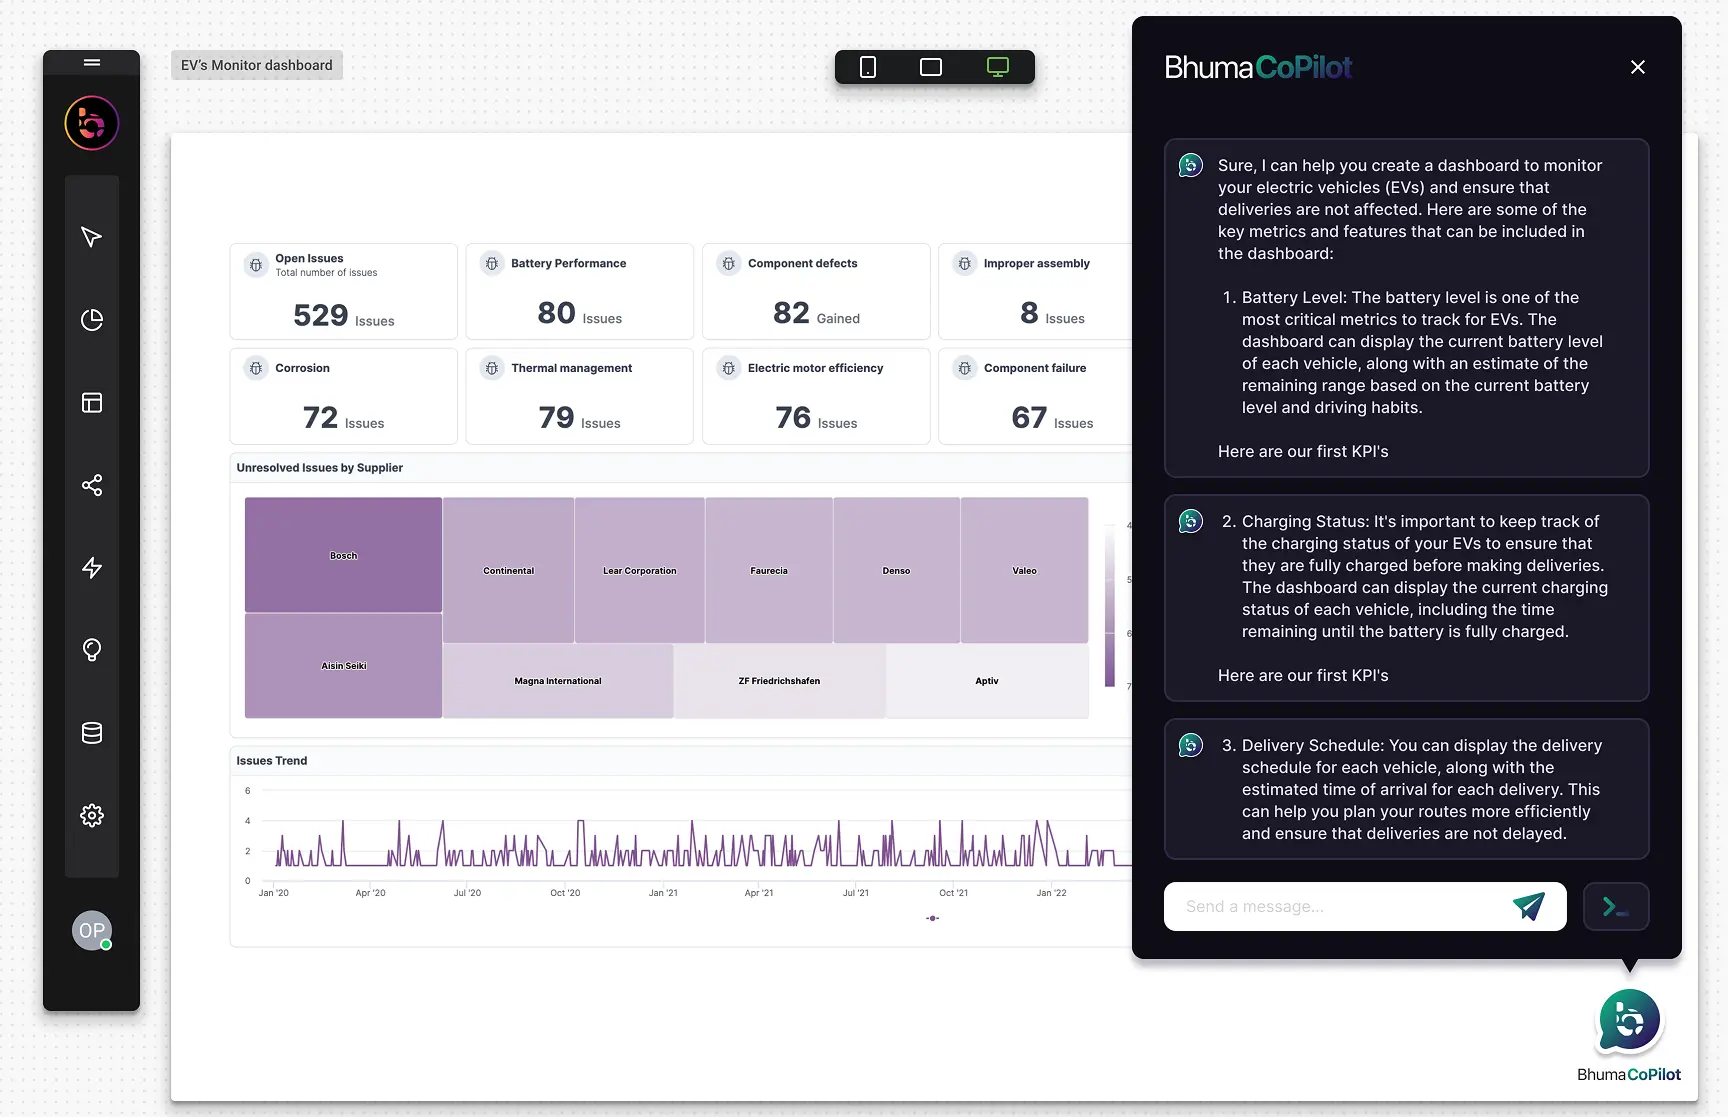The width and height of the screenshot is (1728, 1117).
Task: Select the Bosch treemap block
Action: [343, 555]
